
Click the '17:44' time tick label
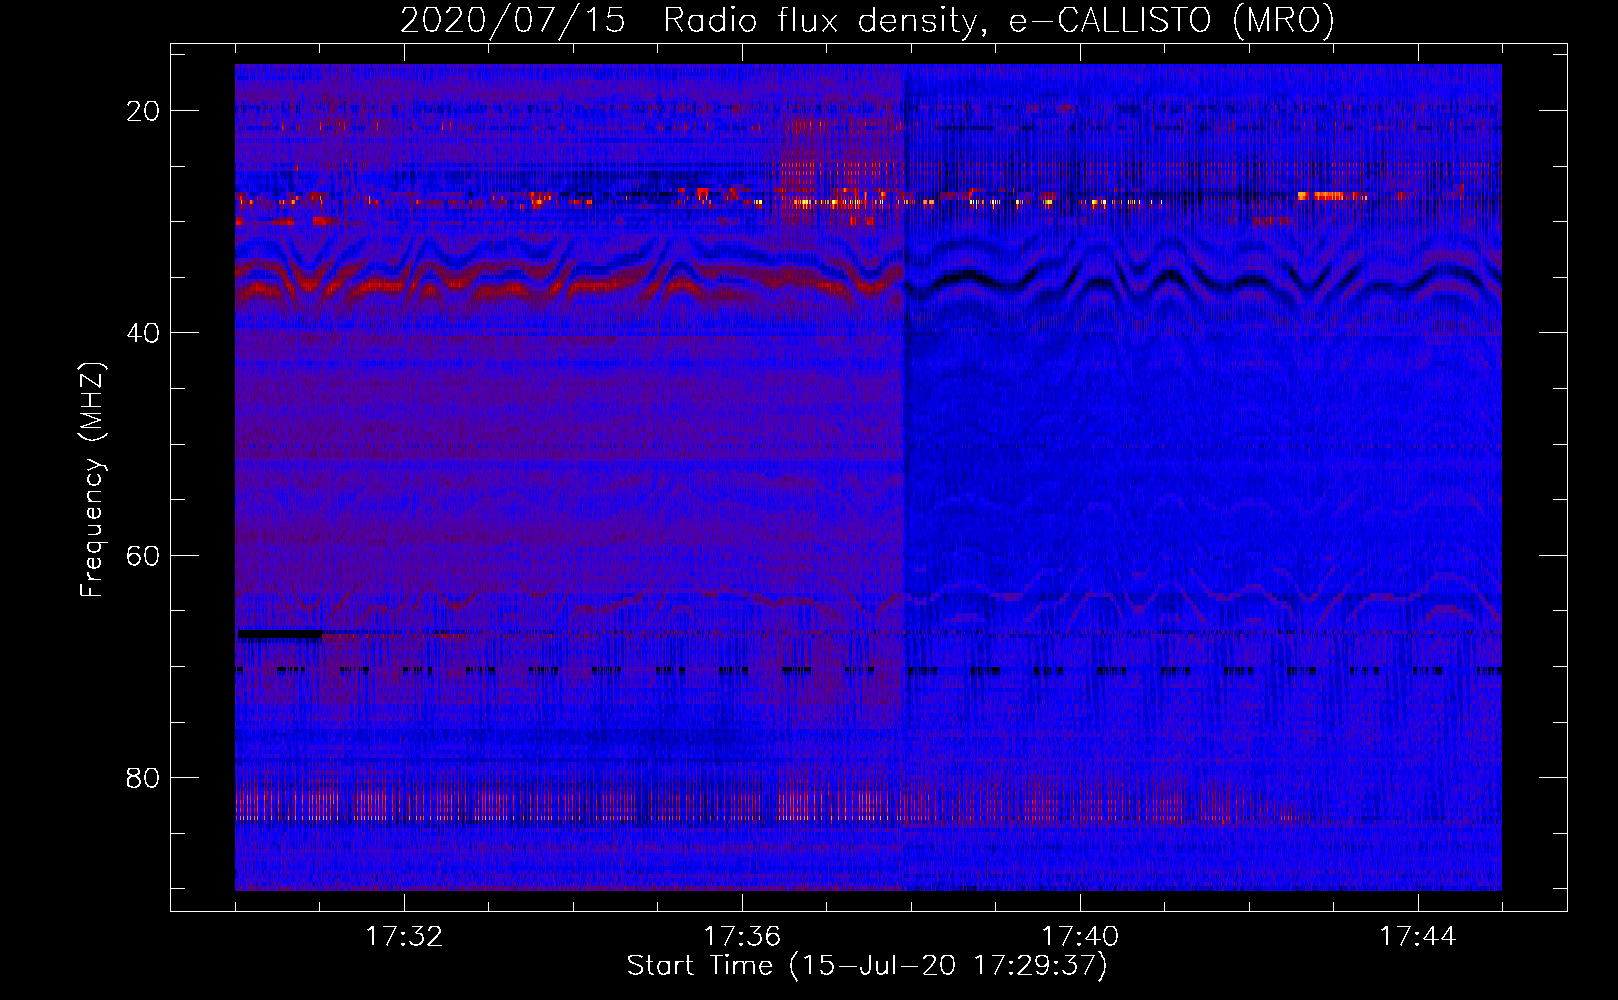point(1418,937)
